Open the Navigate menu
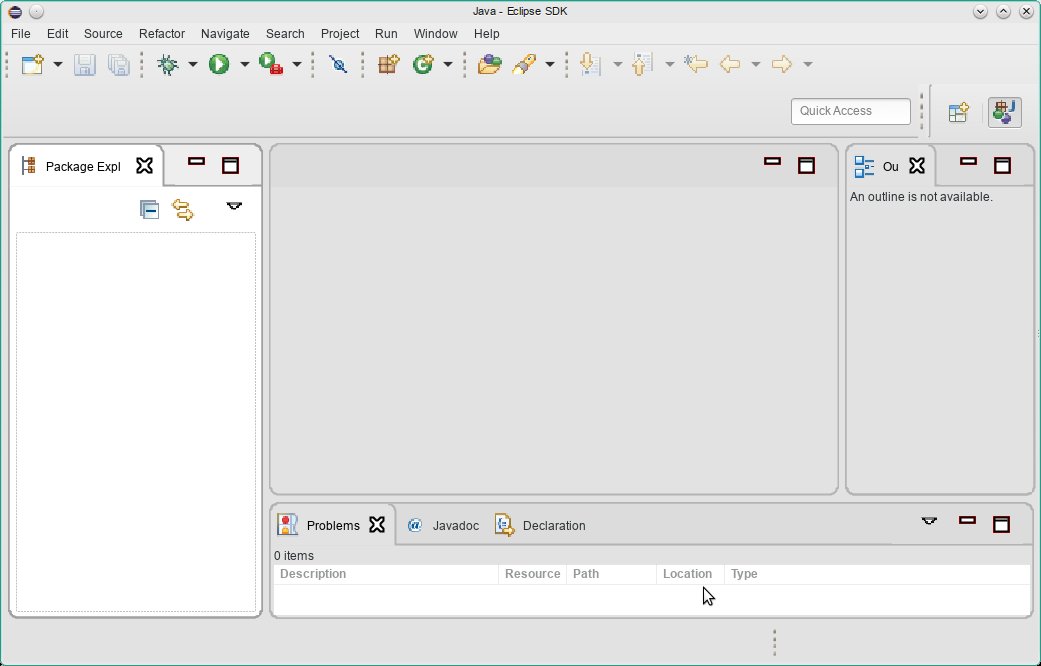The height and width of the screenshot is (666, 1041). pos(225,34)
